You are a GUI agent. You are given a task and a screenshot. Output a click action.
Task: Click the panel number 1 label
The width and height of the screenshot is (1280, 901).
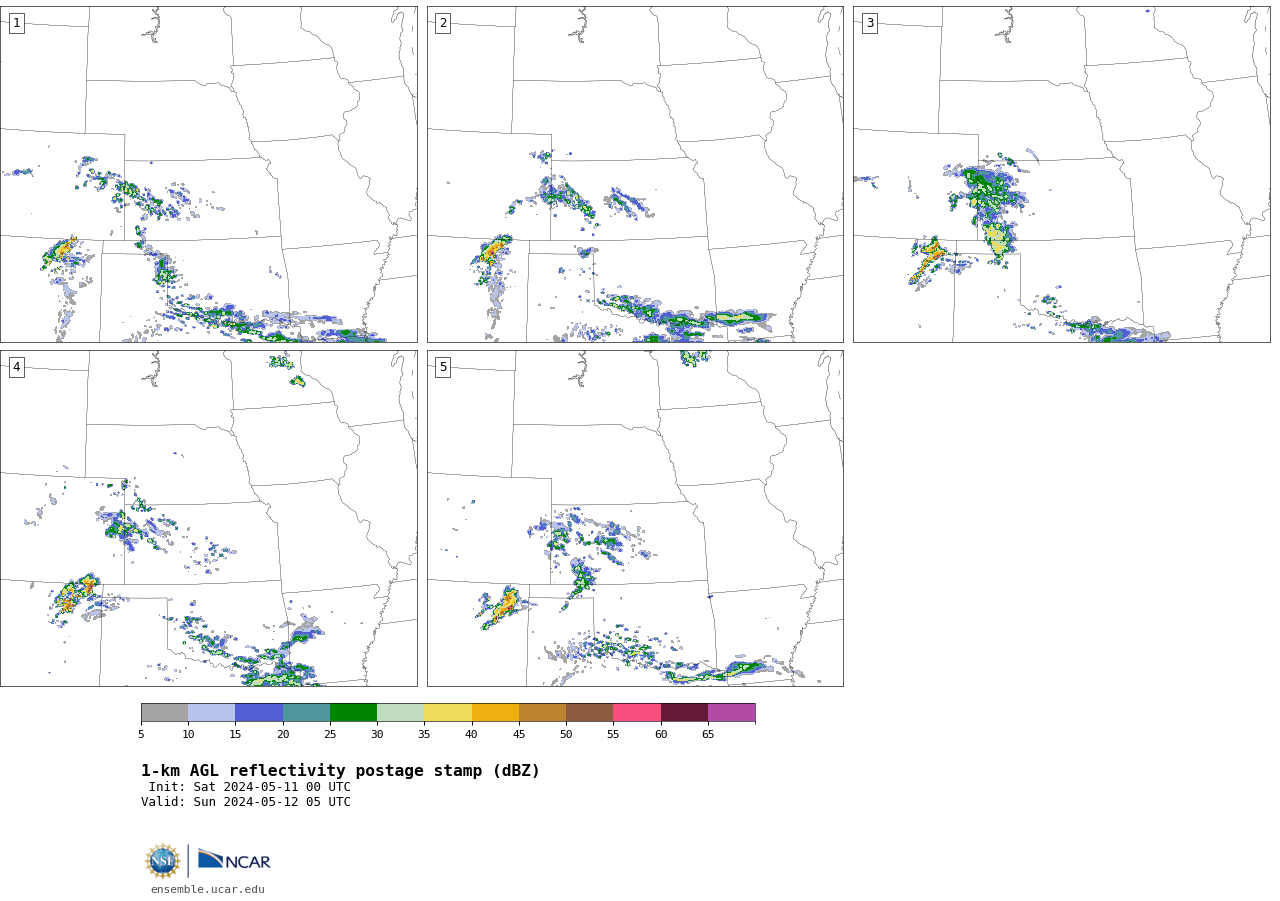coord(16,23)
